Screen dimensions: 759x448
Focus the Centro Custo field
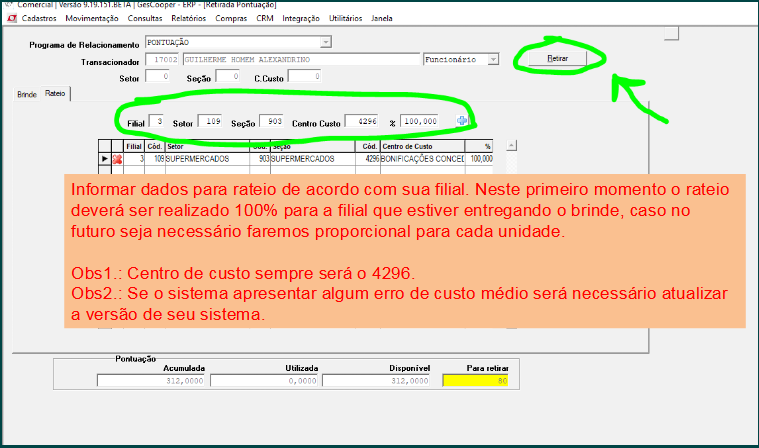[365, 121]
